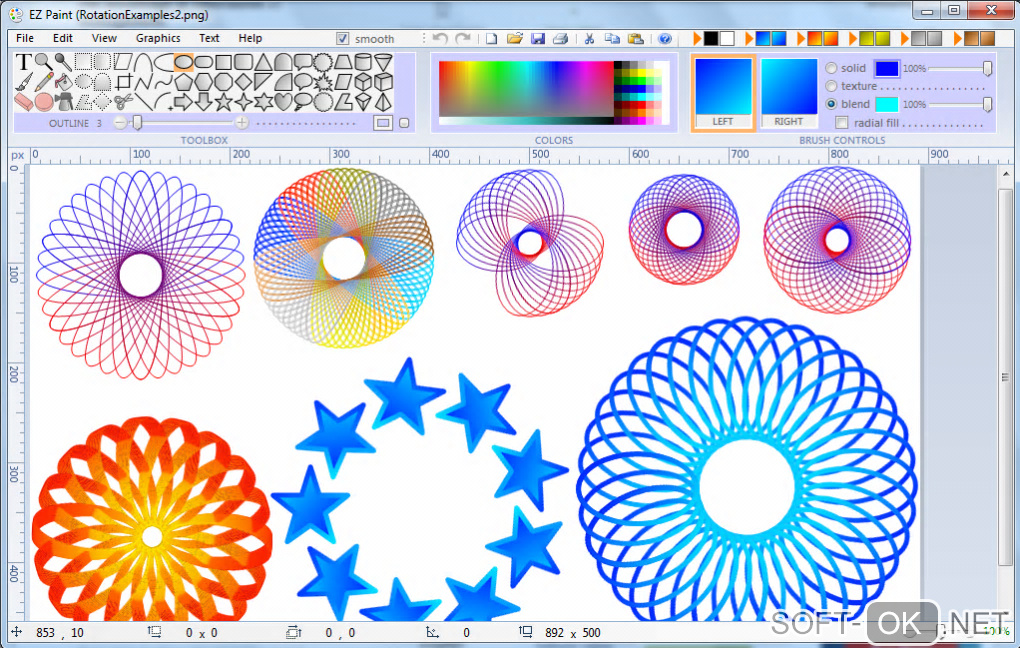Viewport: 1020px width, 648px height.
Task: Choose the crop tool
Action: tap(124, 83)
